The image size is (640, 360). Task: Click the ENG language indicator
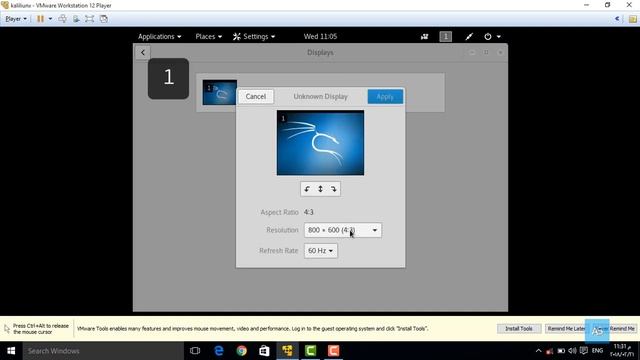point(597,351)
